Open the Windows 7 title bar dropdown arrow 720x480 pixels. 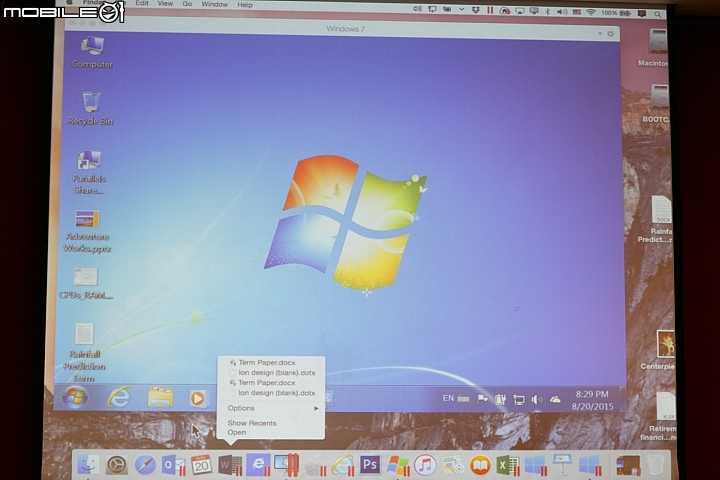tap(600, 34)
